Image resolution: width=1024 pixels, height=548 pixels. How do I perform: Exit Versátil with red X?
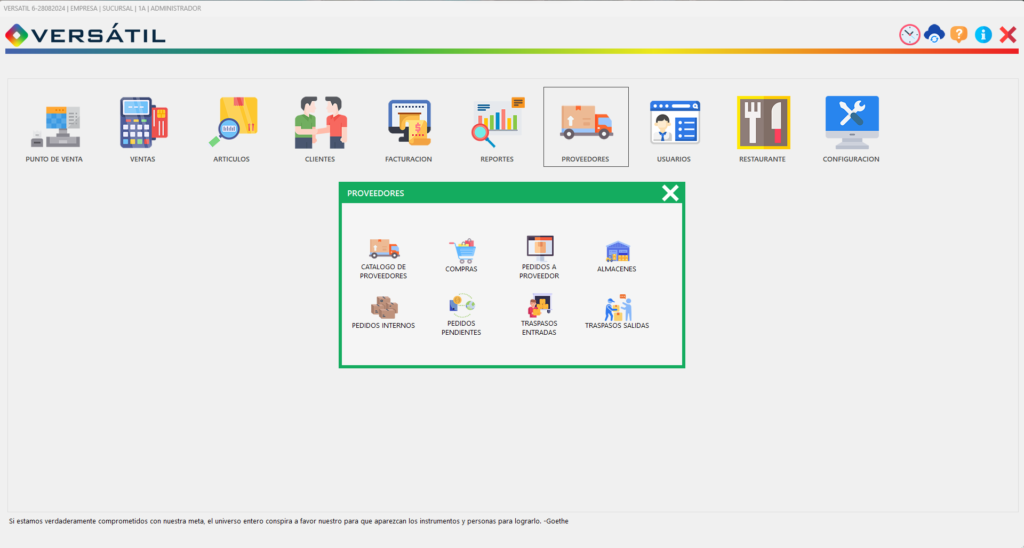1008,35
